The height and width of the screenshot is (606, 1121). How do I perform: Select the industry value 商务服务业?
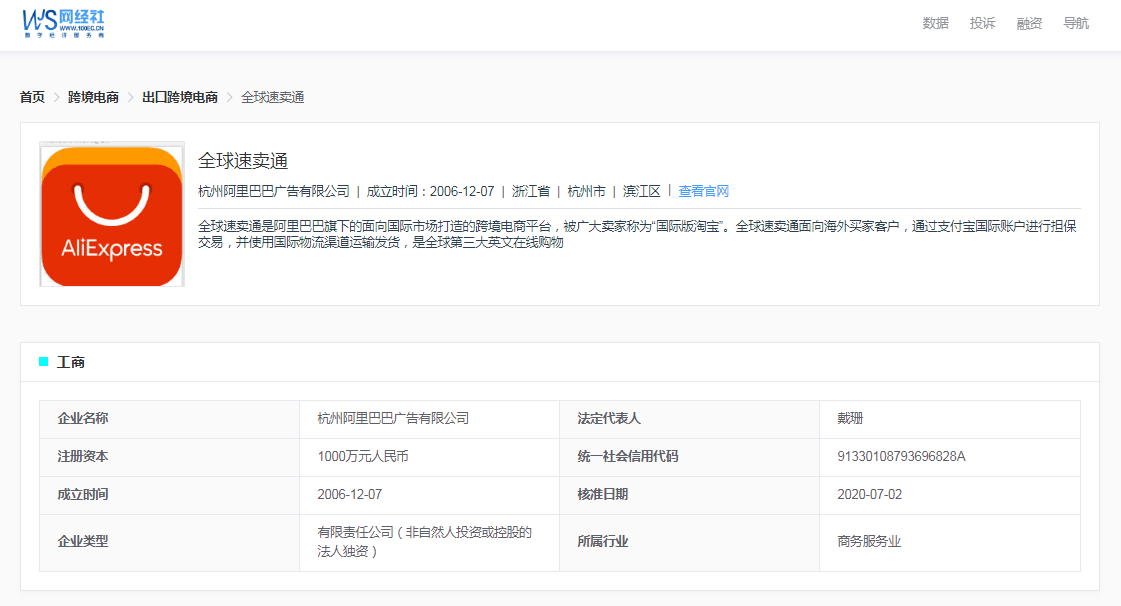tap(869, 542)
